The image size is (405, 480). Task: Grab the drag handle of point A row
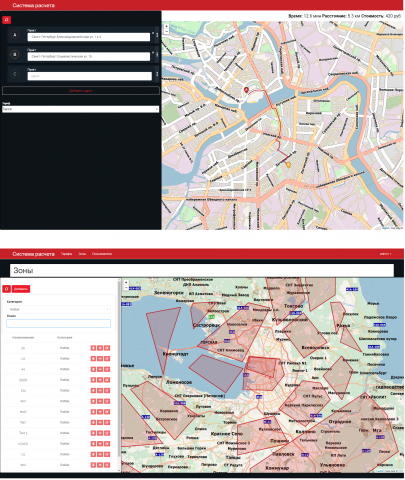coord(157,35)
